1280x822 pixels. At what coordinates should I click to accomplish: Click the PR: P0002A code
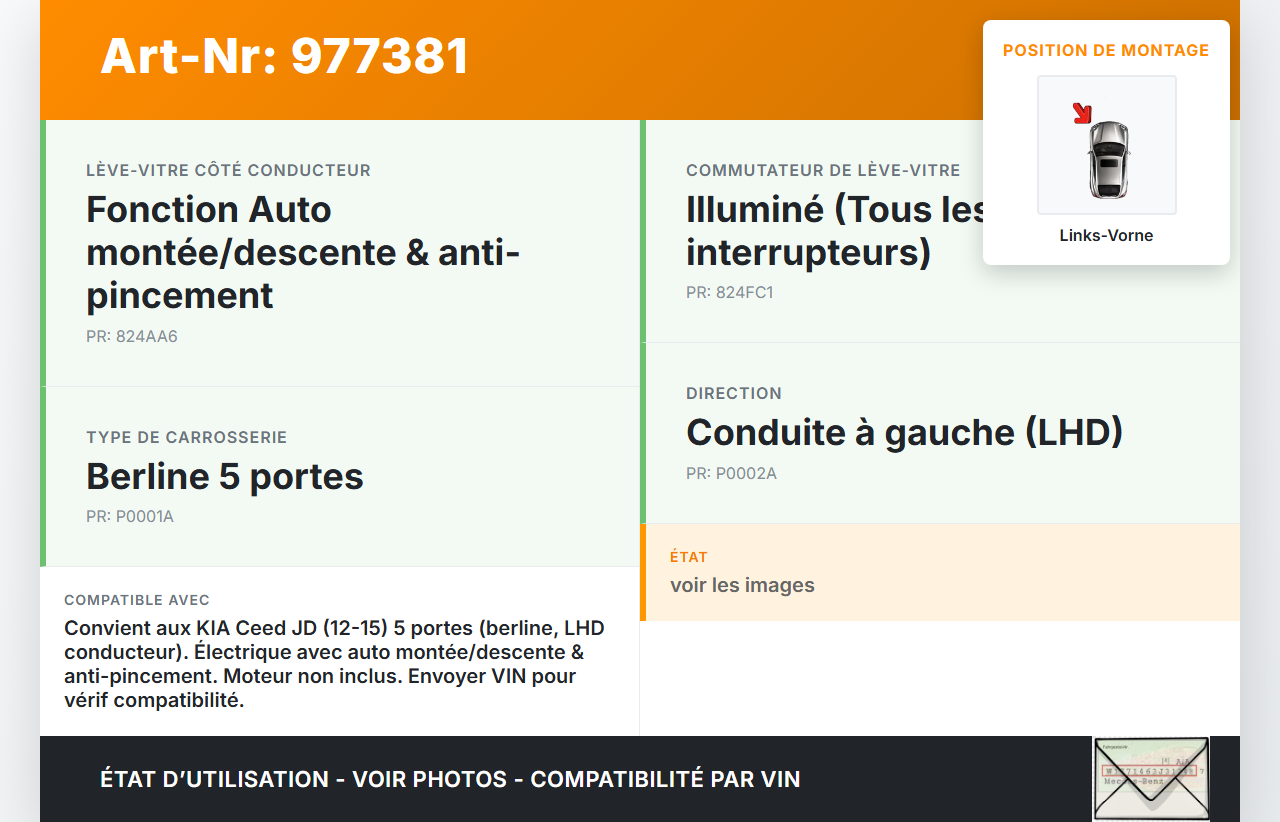731,474
